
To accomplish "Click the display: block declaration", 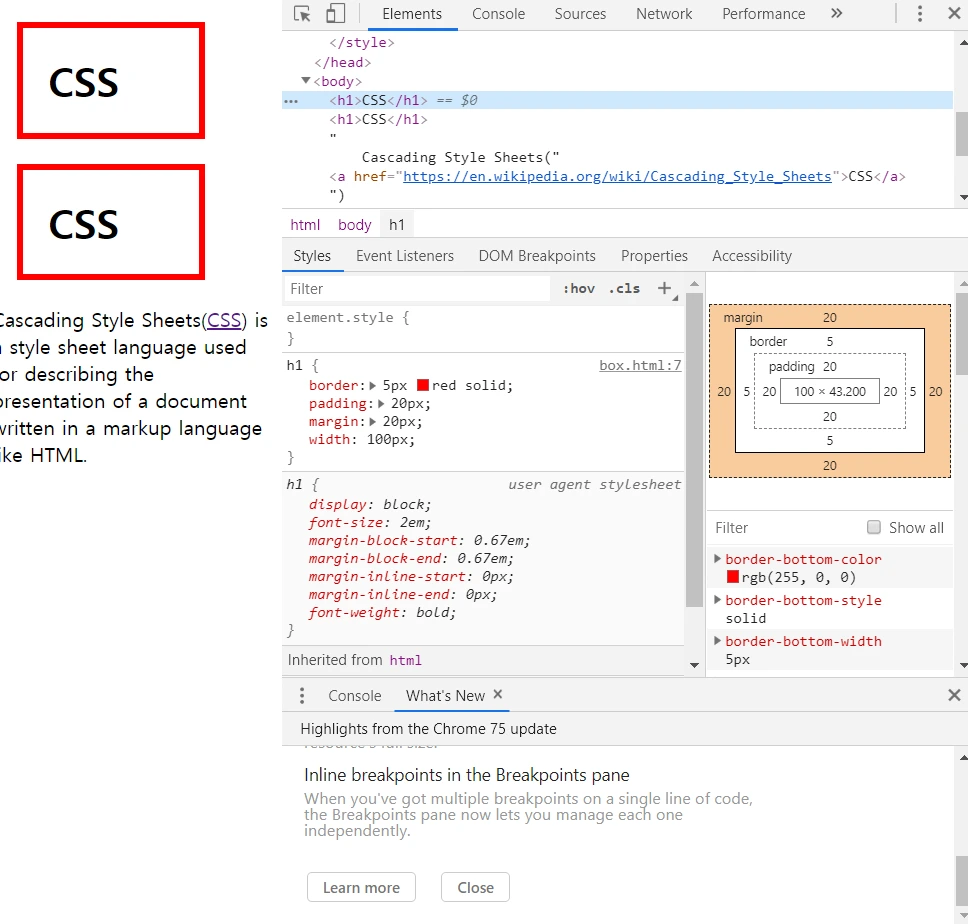I will tap(369, 504).
